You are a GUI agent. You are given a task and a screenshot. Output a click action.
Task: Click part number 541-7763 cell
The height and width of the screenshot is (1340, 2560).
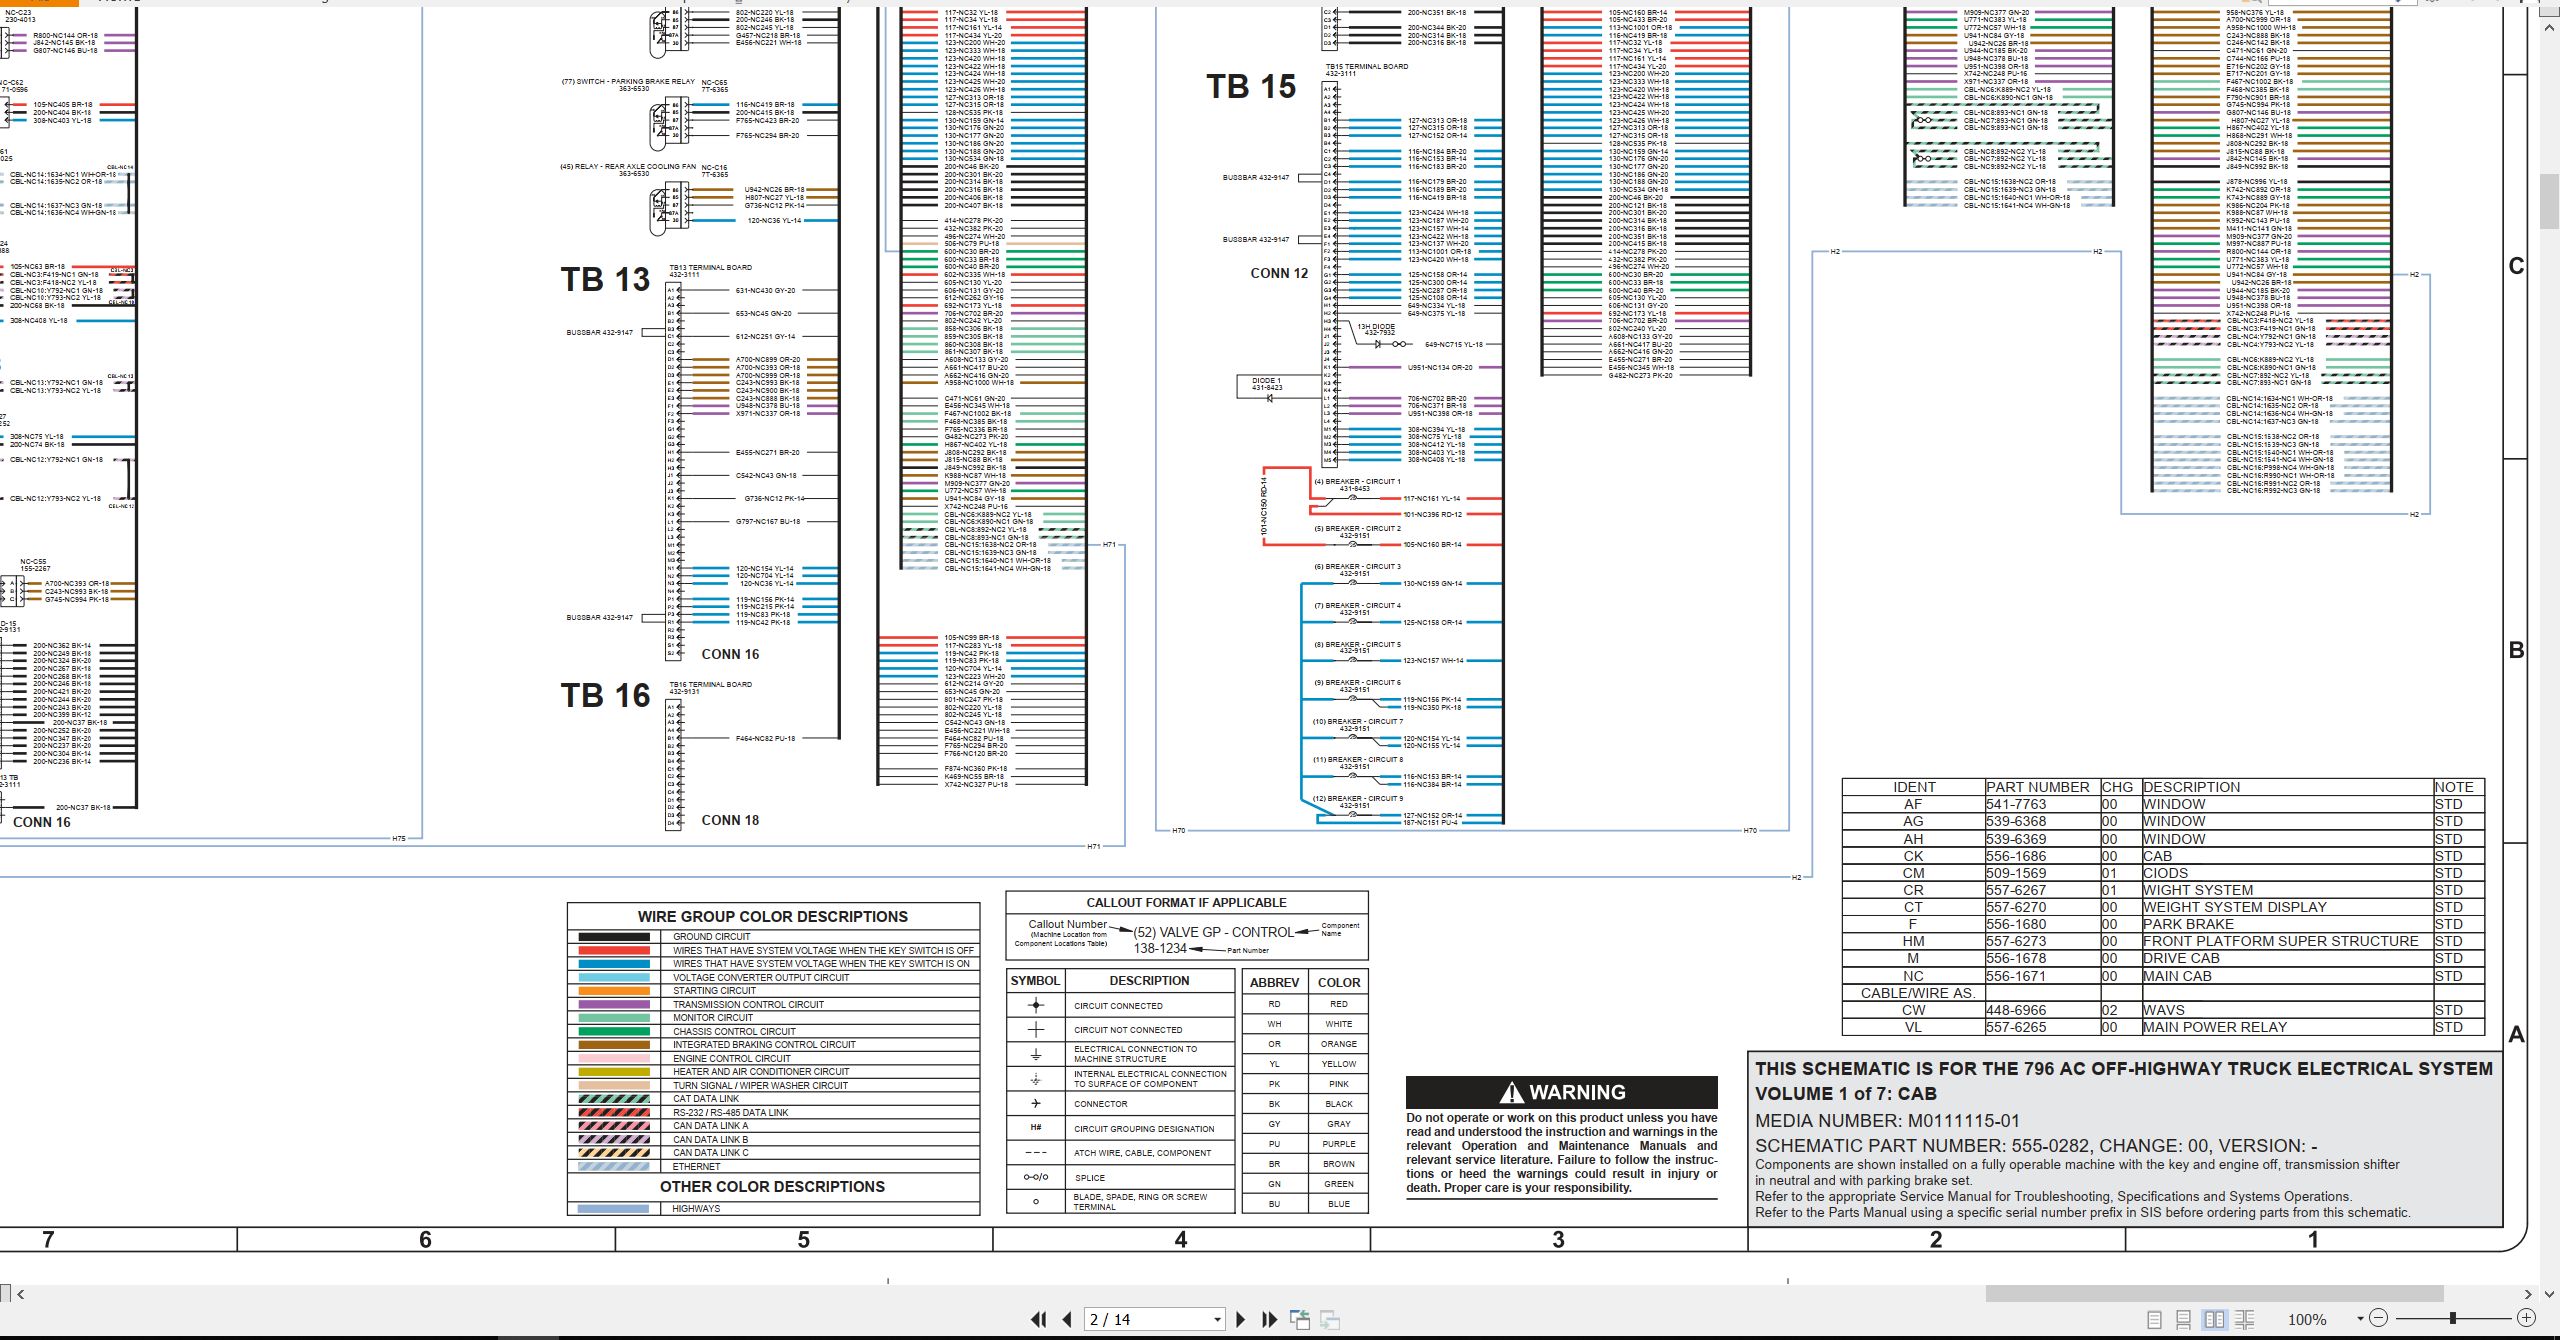(2041, 804)
